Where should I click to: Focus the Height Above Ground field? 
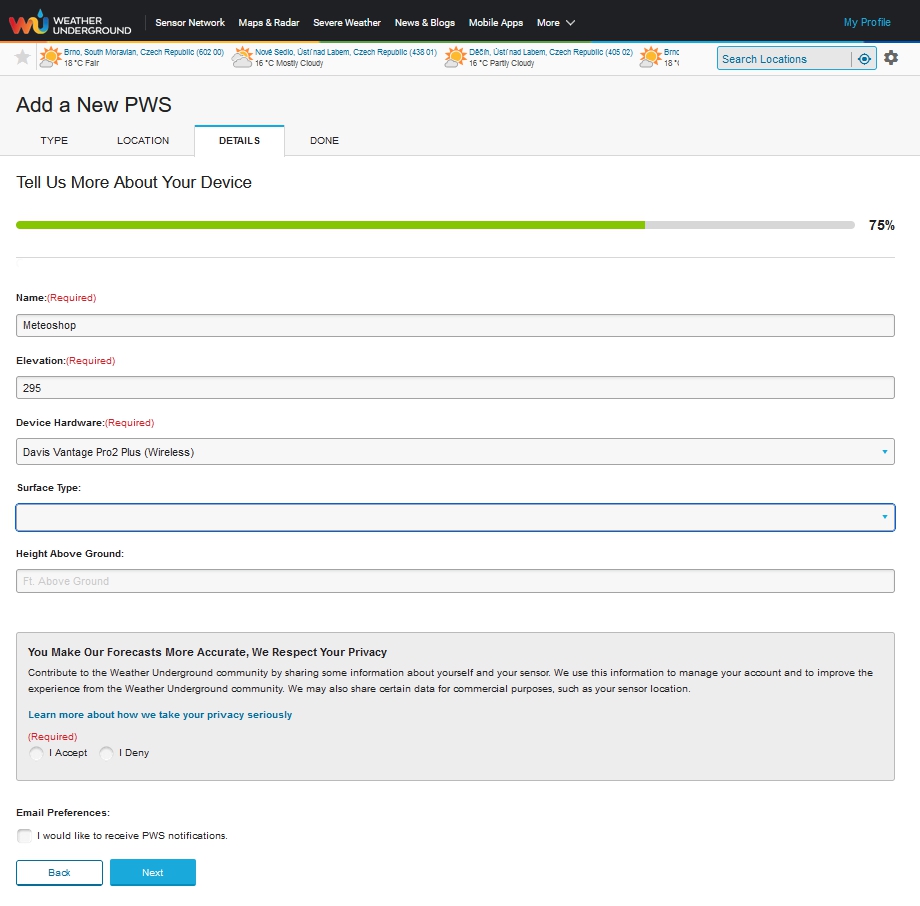pyautogui.click(x=455, y=581)
